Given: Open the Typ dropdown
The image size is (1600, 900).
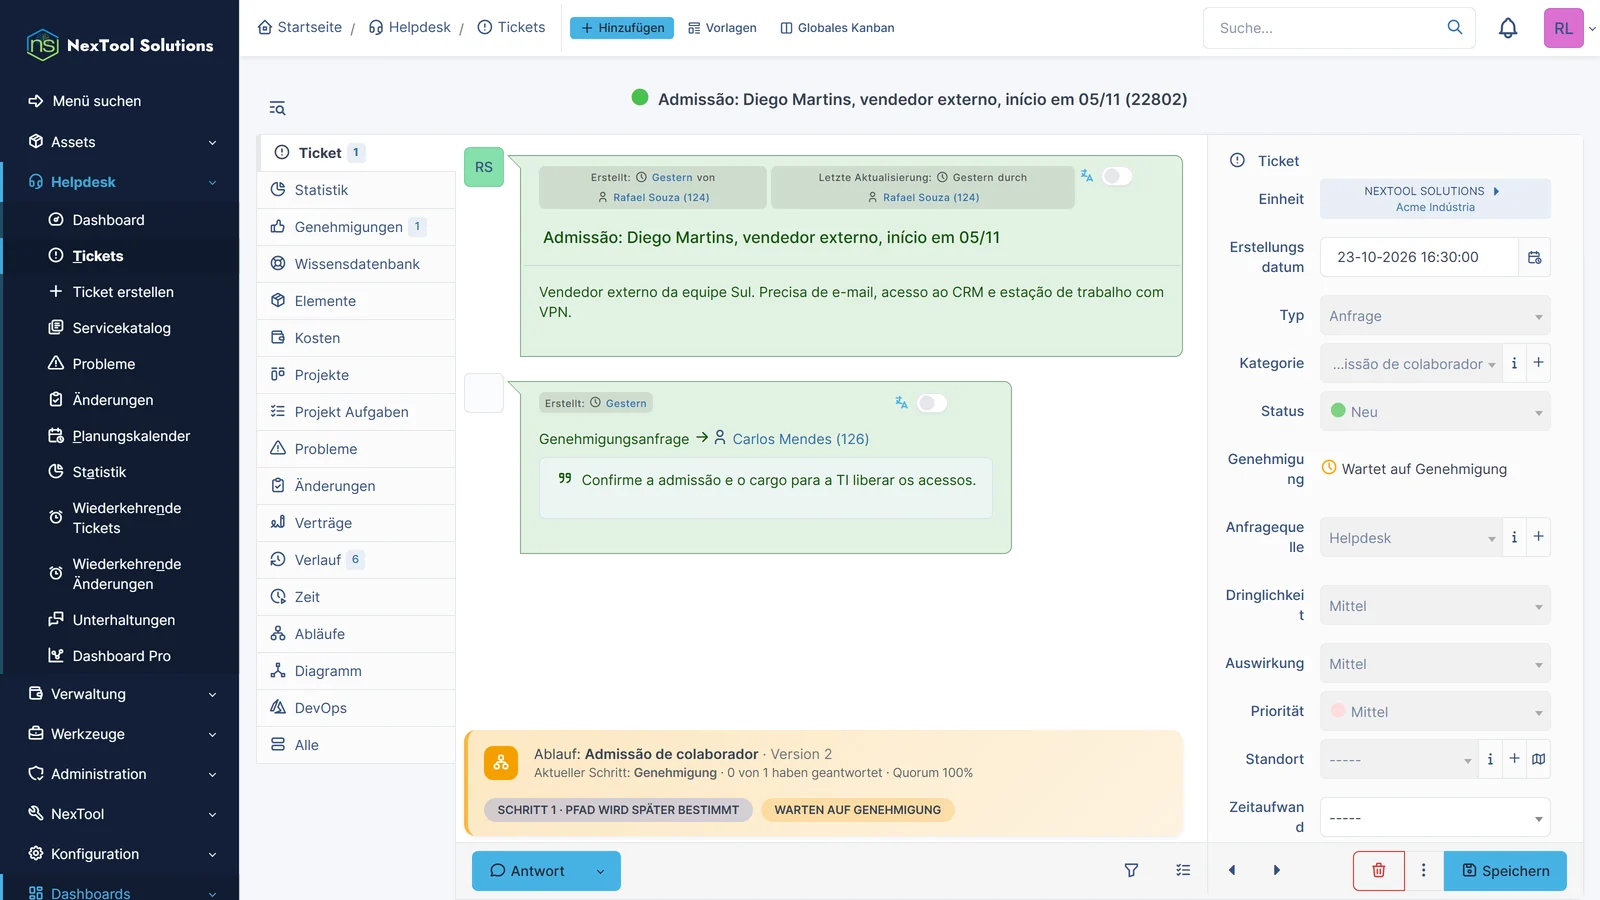Looking at the screenshot, I should click(1435, 316).
